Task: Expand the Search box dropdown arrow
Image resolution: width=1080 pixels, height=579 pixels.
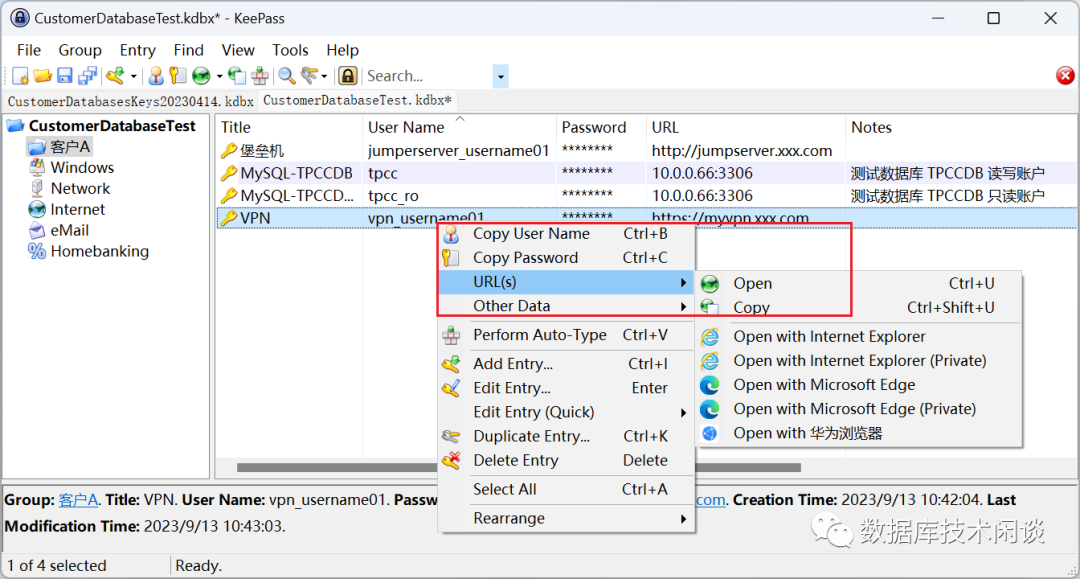Action: tap(501, 76)
